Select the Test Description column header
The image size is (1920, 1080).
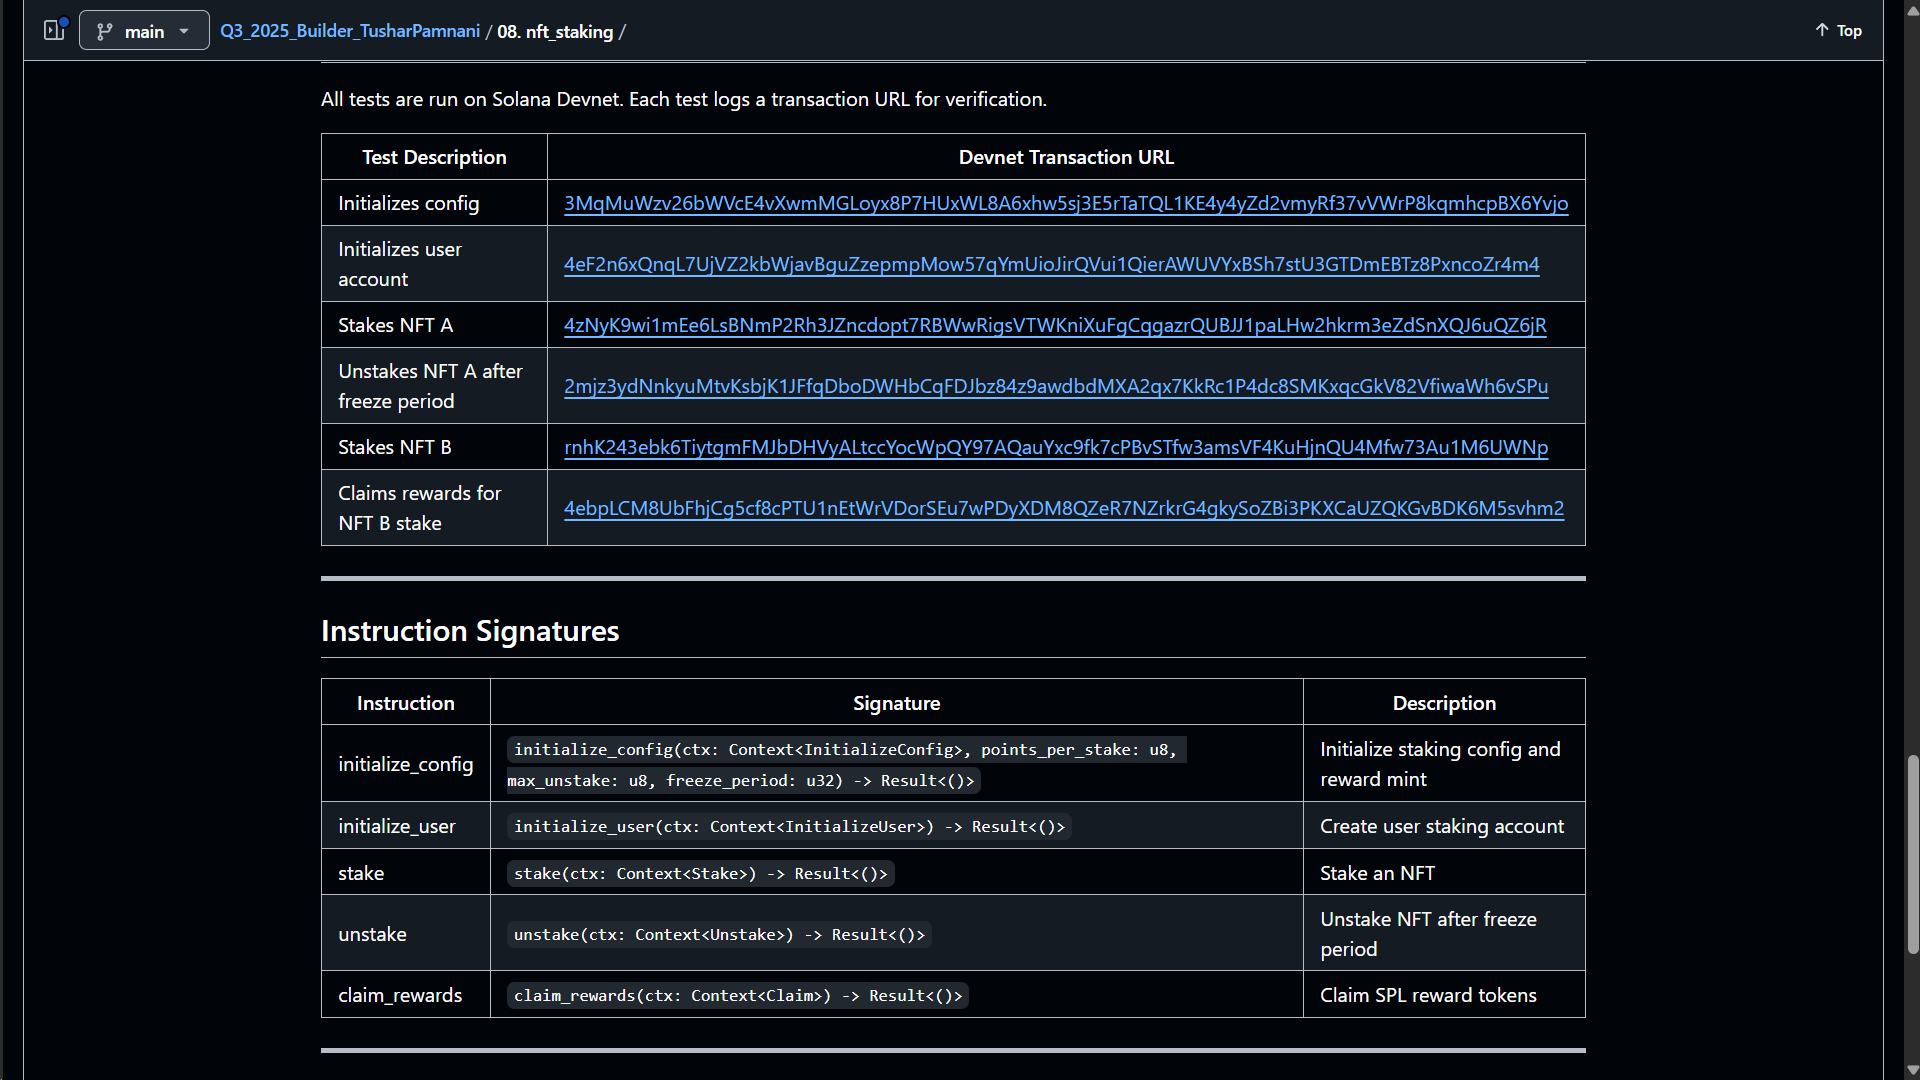(x=434, y=157)
